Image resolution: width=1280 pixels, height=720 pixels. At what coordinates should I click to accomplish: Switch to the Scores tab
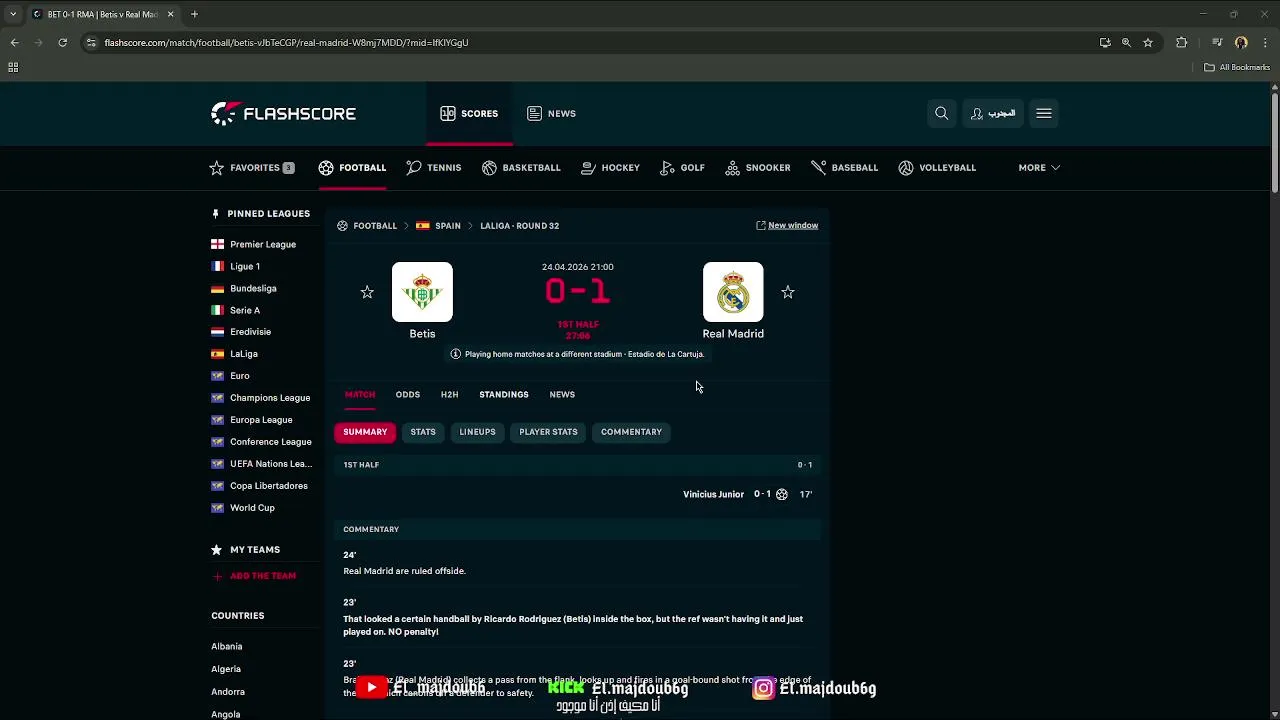469,113
